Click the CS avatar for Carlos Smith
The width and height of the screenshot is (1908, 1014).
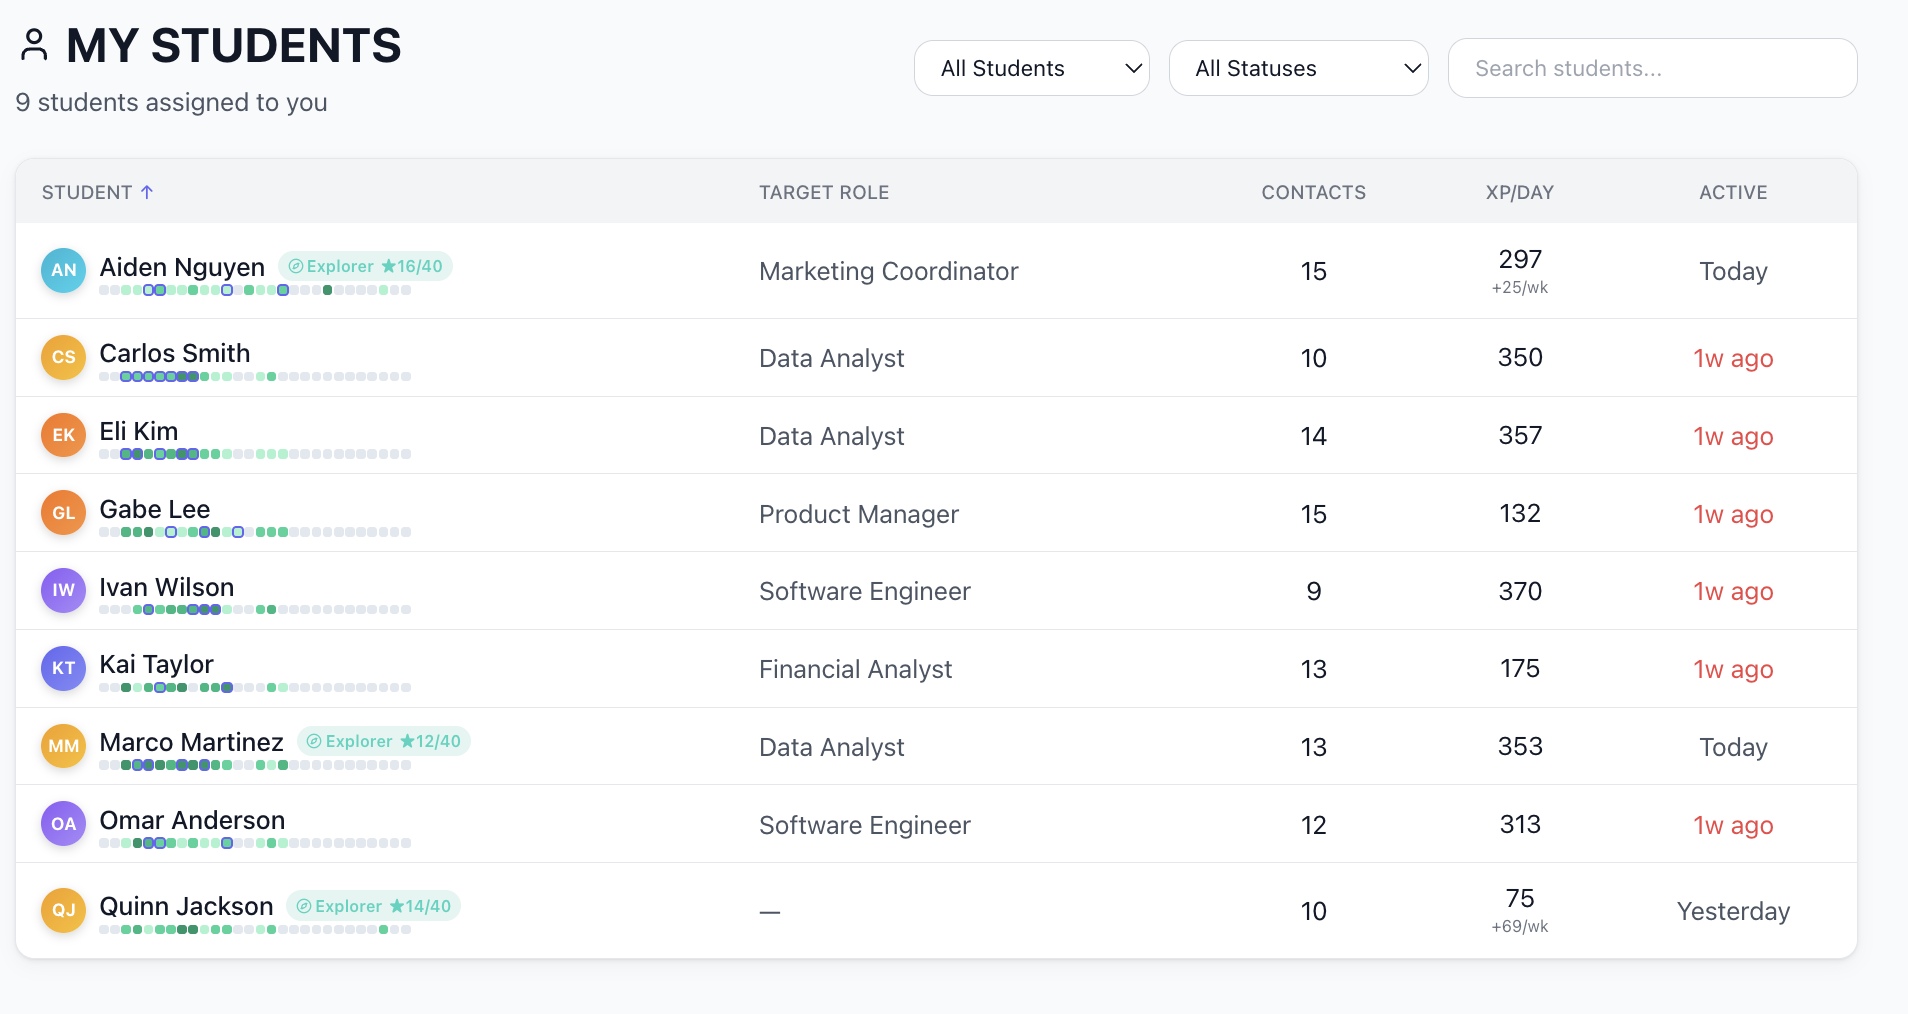coord(63,357)
